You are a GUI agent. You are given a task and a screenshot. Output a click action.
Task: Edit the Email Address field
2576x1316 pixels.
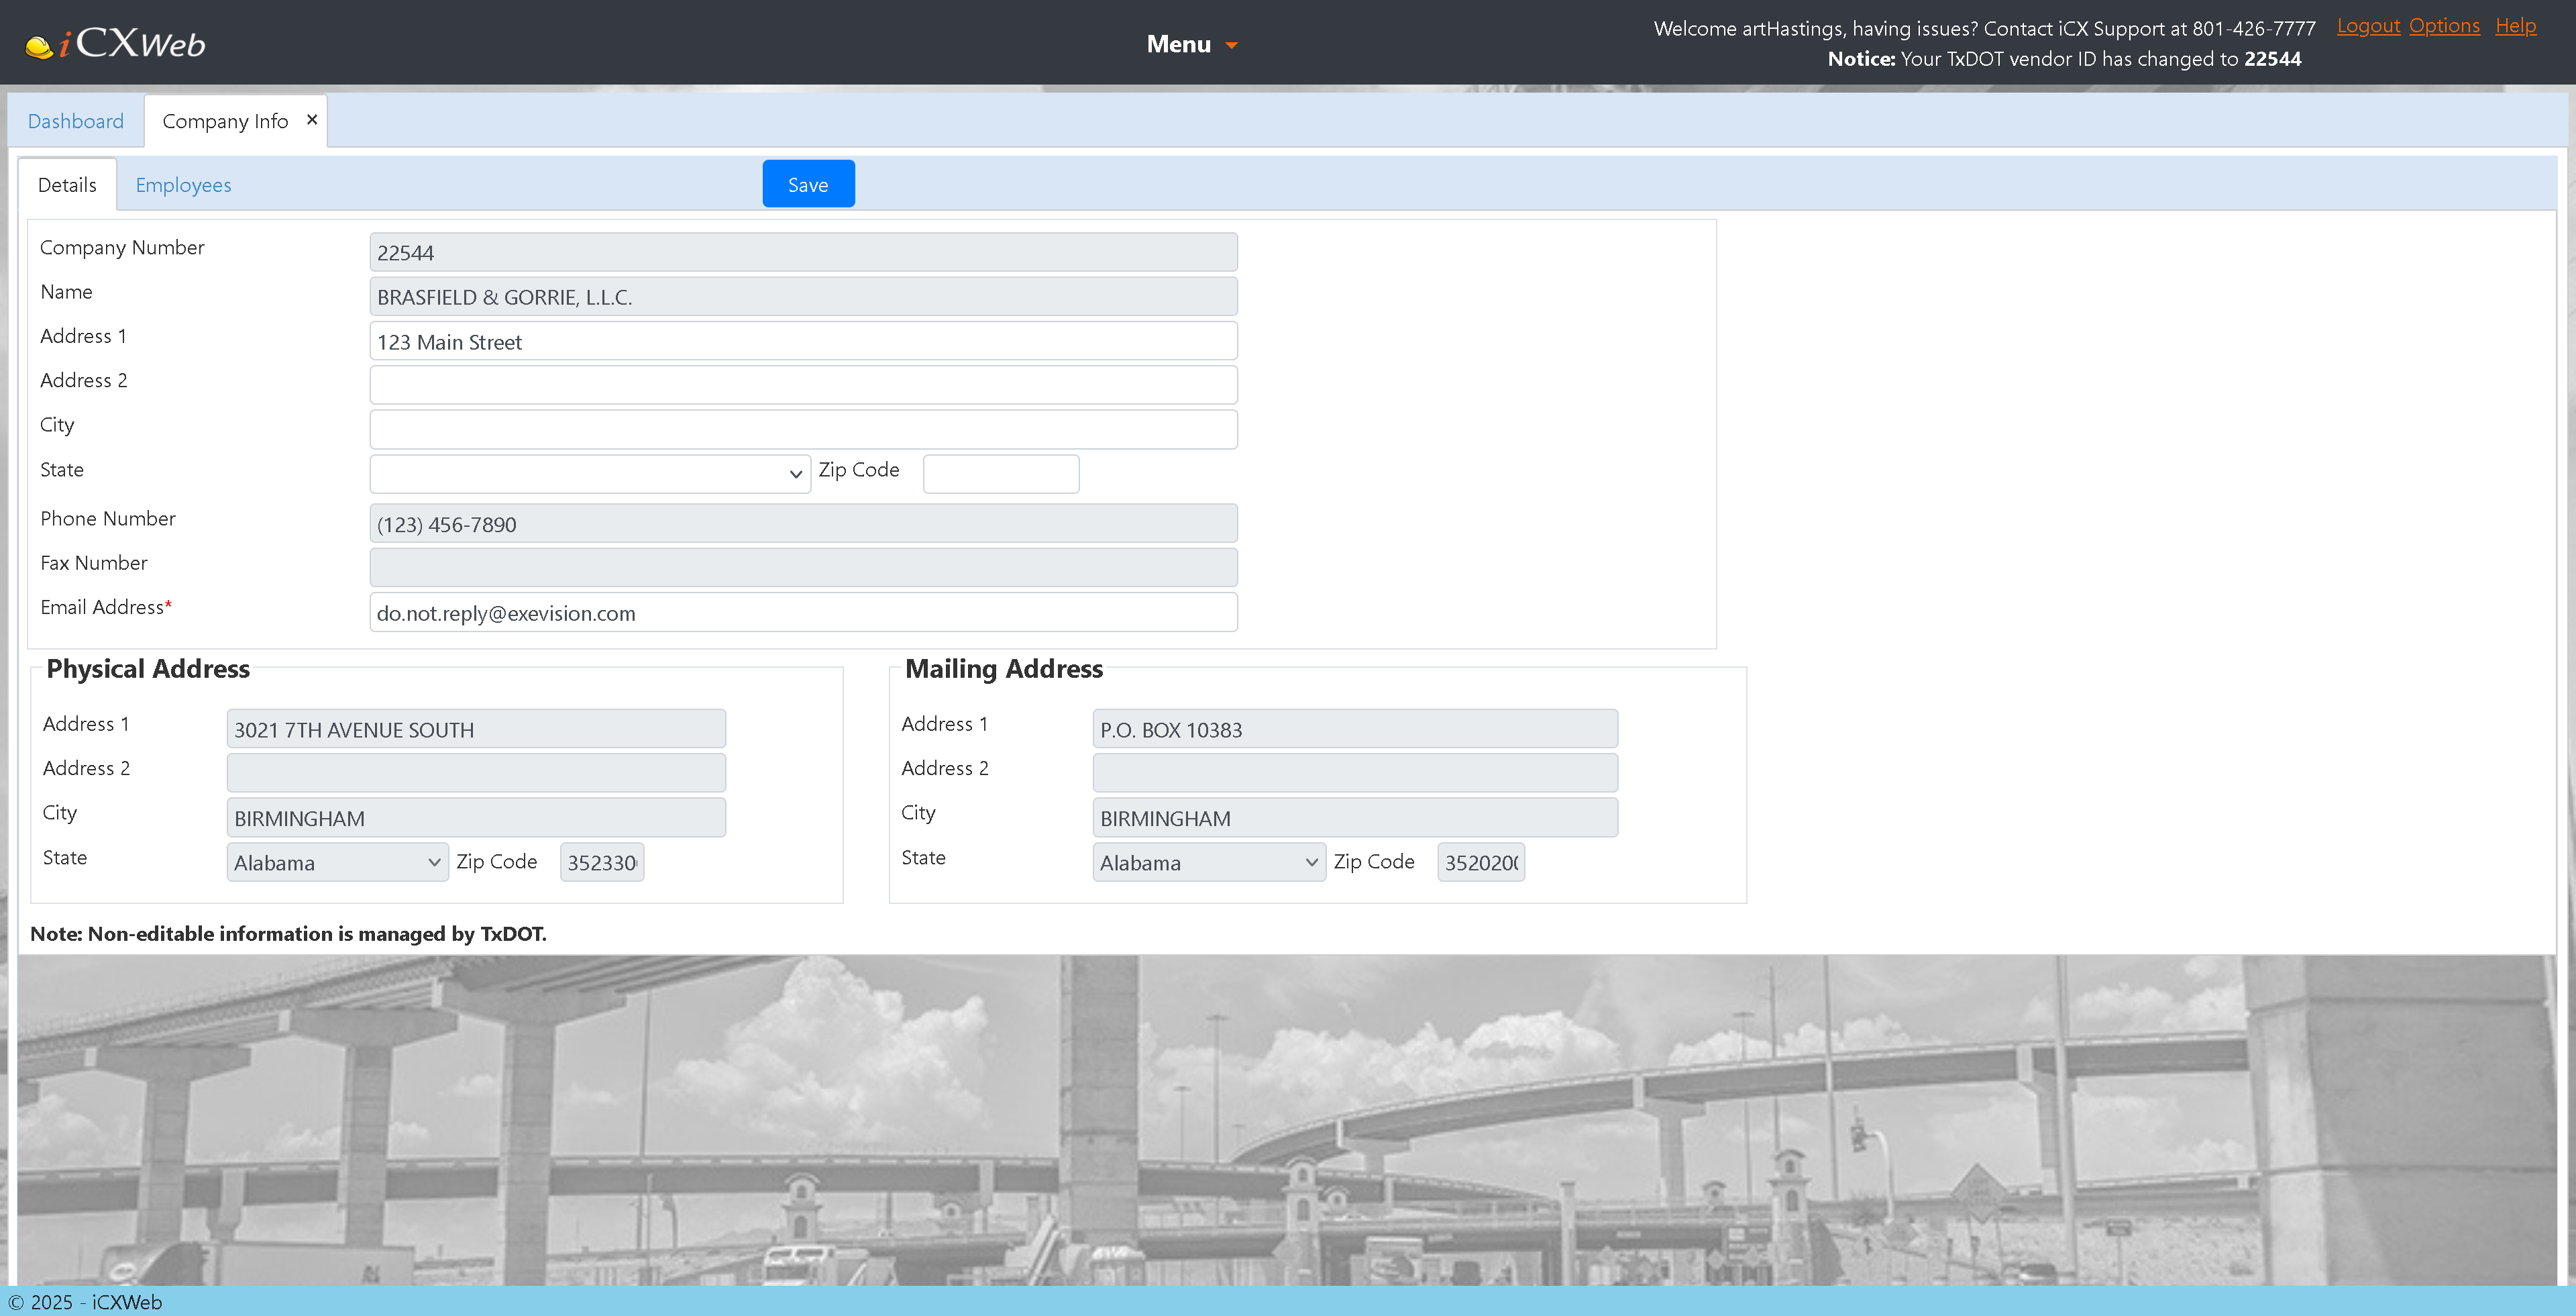[803, 612]
